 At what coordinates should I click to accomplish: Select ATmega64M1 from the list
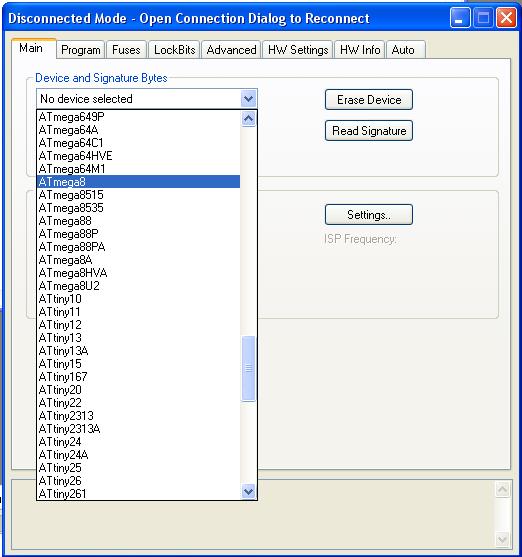(139, 169)
